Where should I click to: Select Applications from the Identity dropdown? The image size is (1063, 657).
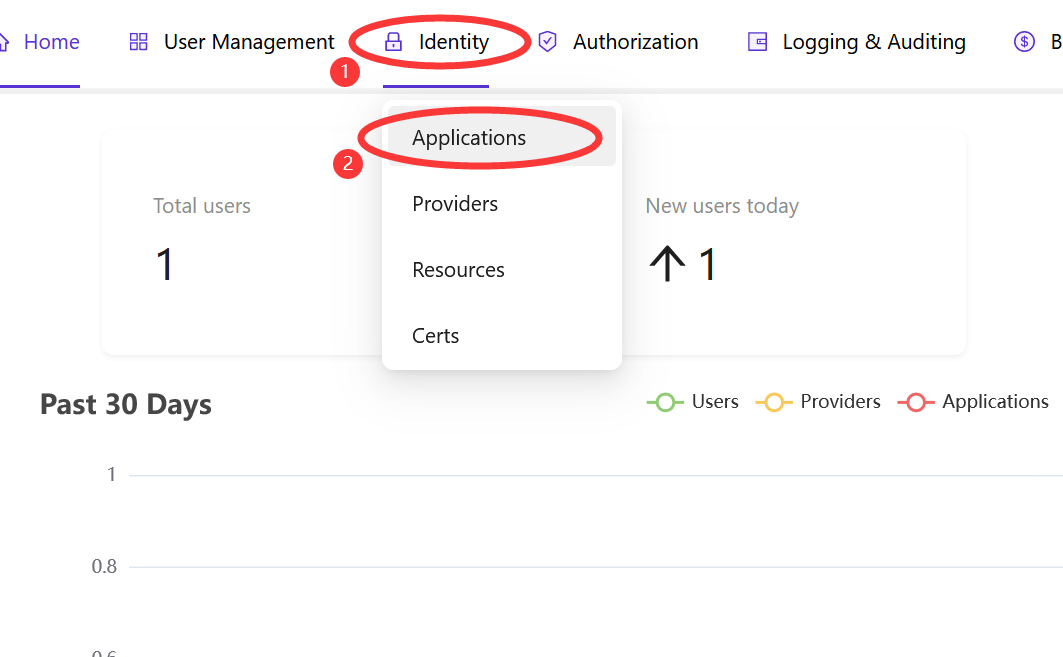tap(469, 137)
